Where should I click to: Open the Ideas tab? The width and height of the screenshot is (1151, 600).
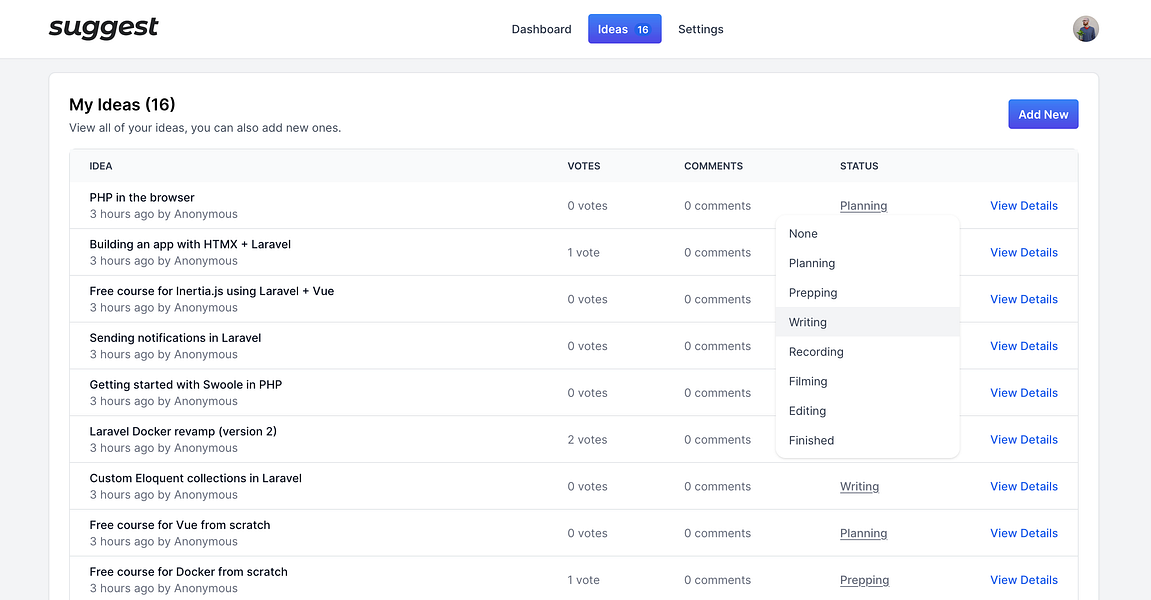[x=613, y=29]
